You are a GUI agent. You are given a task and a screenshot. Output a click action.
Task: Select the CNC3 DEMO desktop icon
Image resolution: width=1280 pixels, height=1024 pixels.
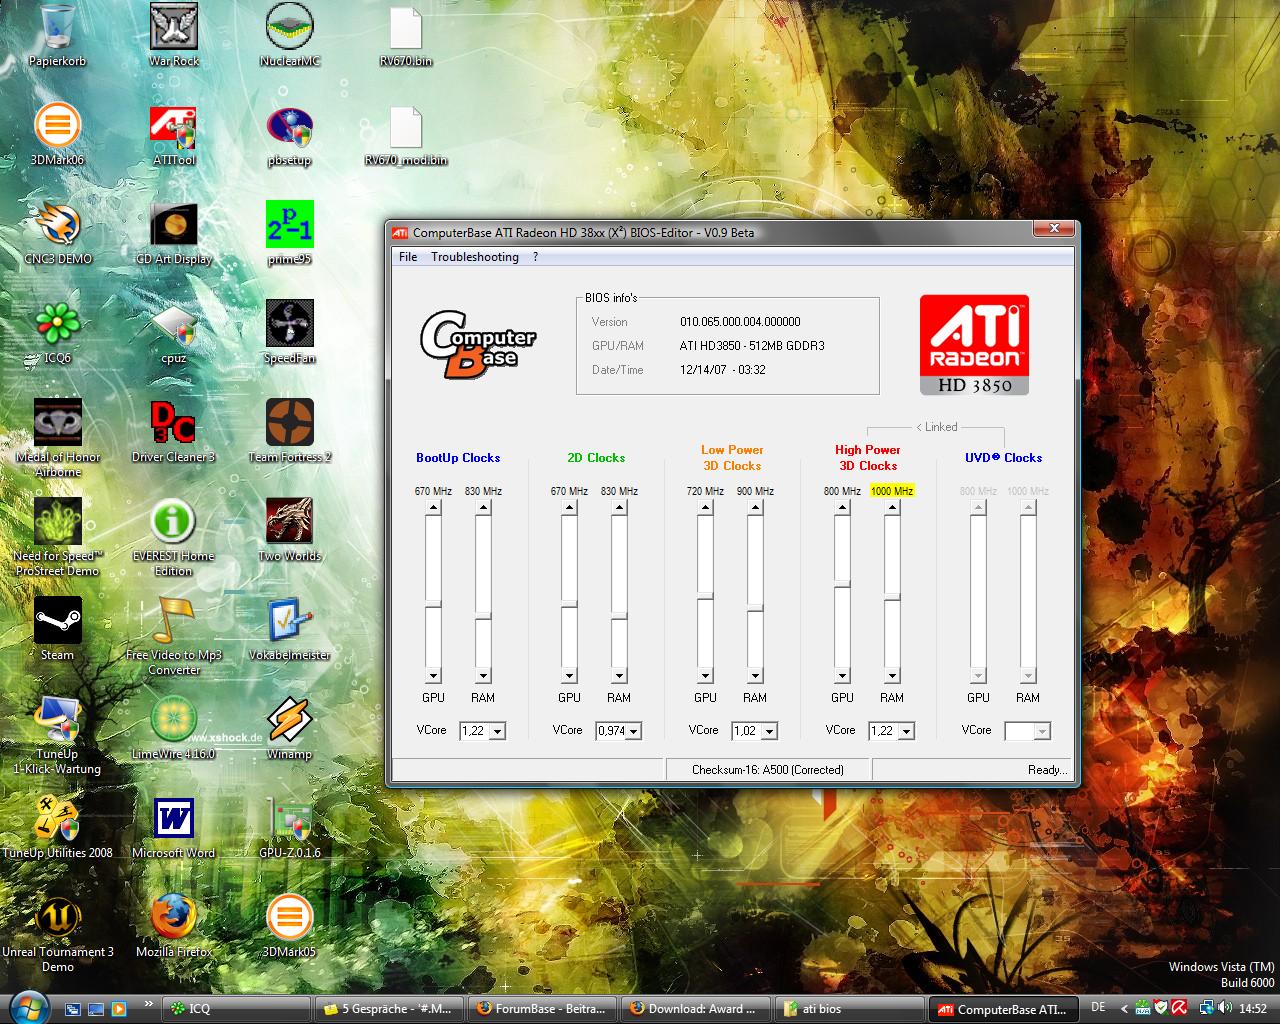pyautogui.click(x=57, y=234)
